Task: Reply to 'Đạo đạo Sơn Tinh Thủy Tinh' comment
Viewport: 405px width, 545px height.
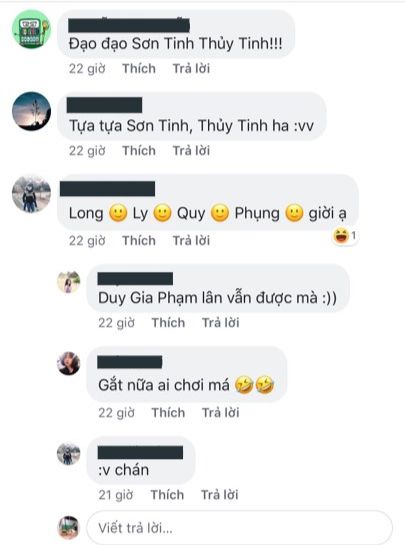Action: tap(192, 68)
